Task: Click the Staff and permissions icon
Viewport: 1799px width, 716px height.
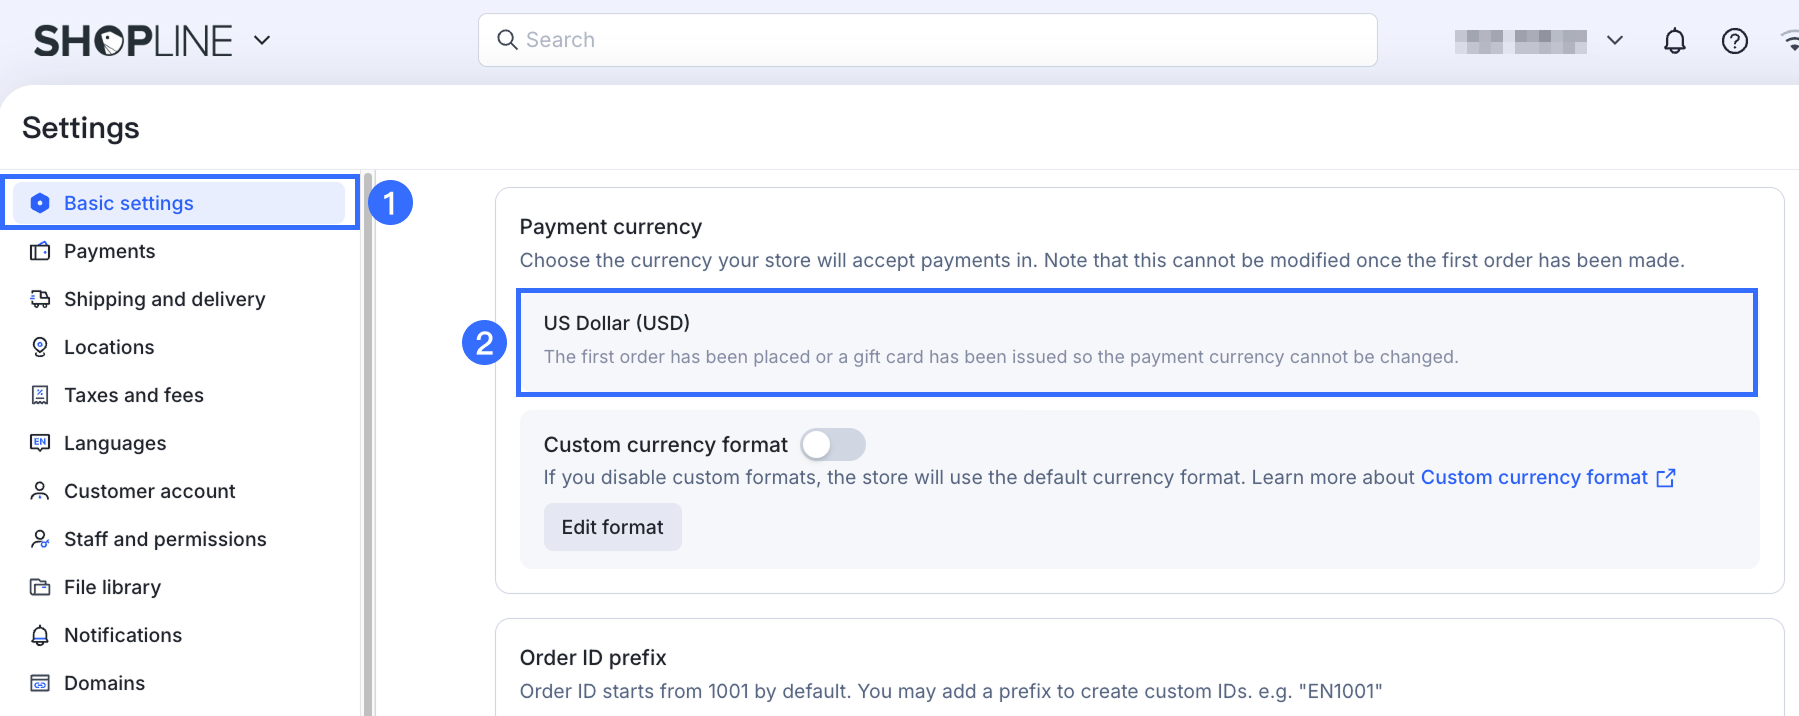Action: coord(40,539)
